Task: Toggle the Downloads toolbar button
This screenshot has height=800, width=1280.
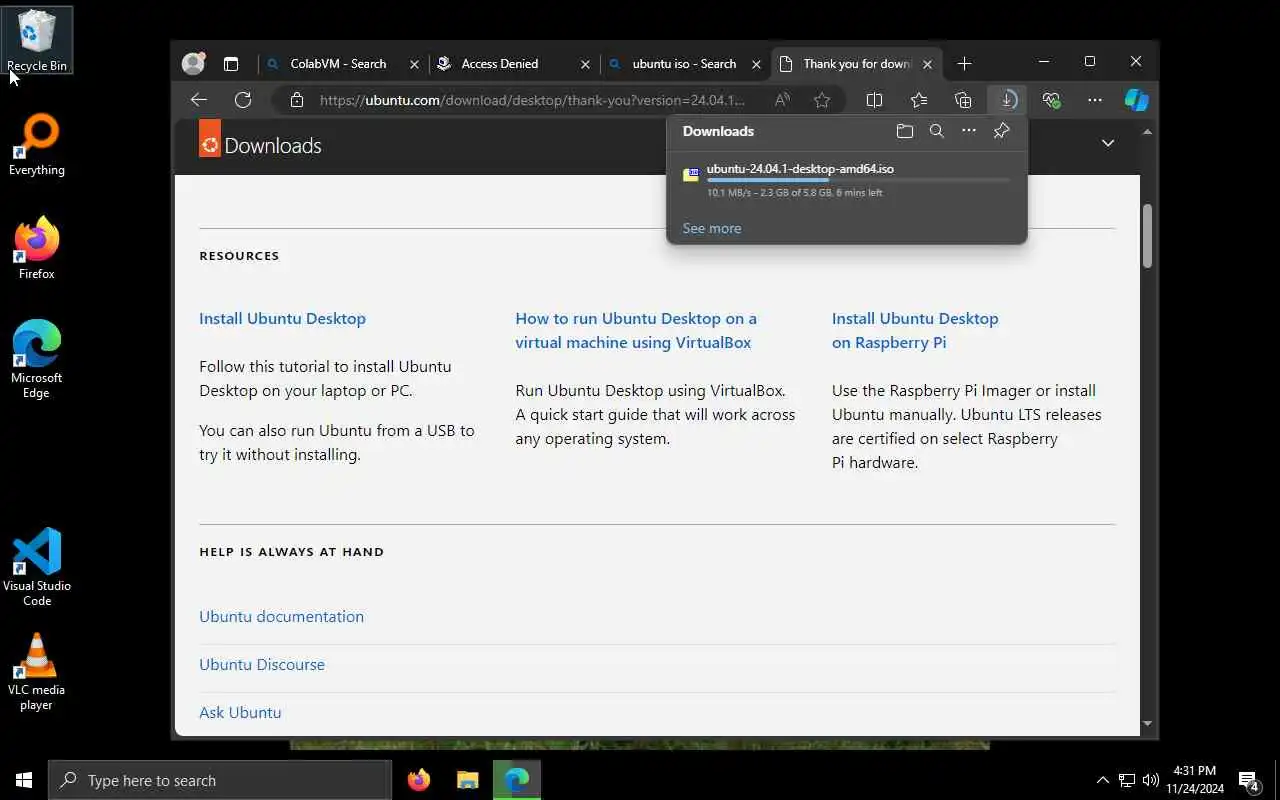Action: 1007,100
